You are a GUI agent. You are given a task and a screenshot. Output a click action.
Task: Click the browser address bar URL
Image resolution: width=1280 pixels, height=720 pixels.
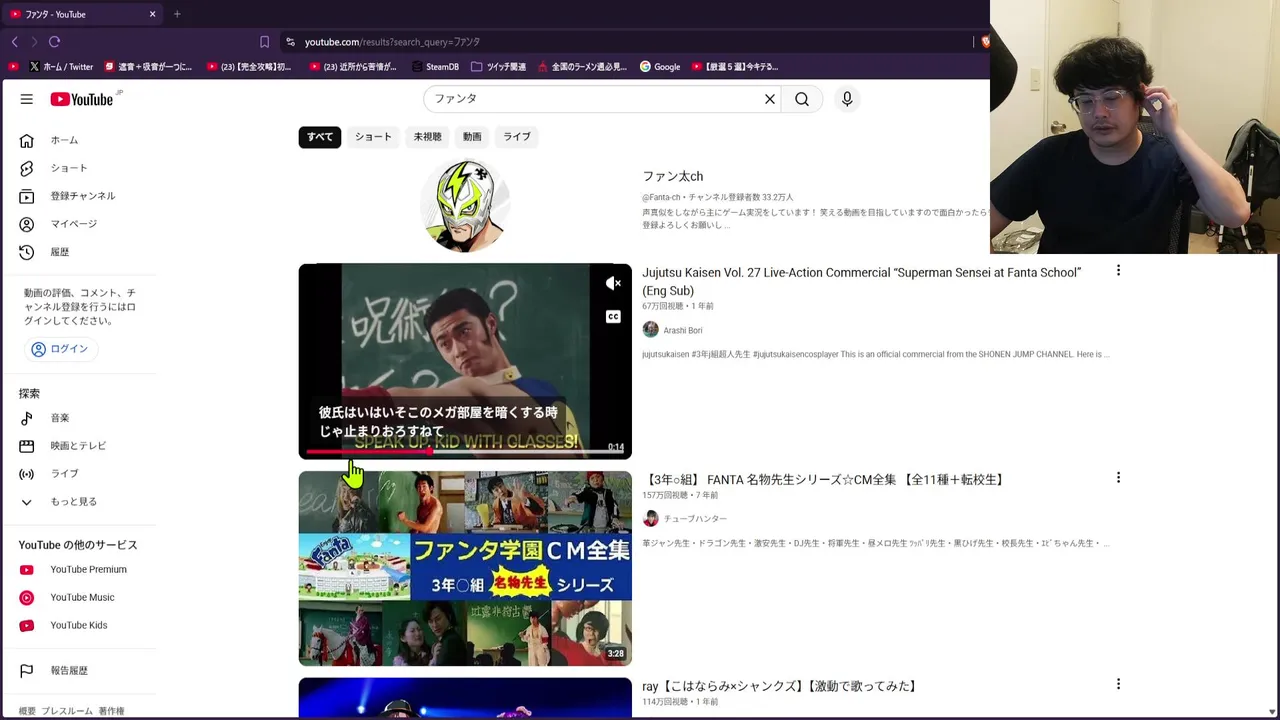(392, 42)
